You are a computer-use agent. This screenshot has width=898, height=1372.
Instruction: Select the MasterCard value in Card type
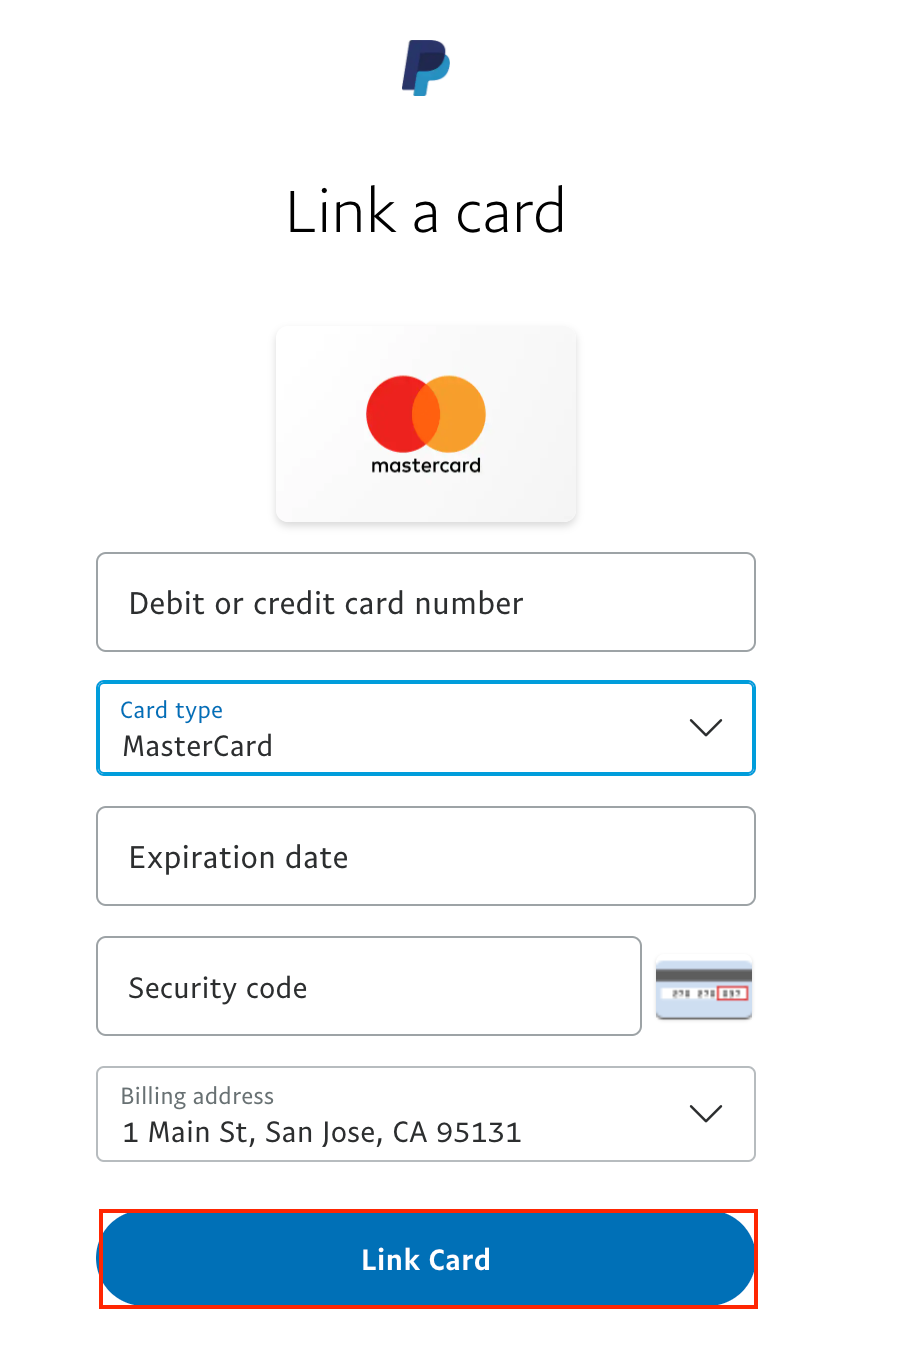click(x=198, y=746)
